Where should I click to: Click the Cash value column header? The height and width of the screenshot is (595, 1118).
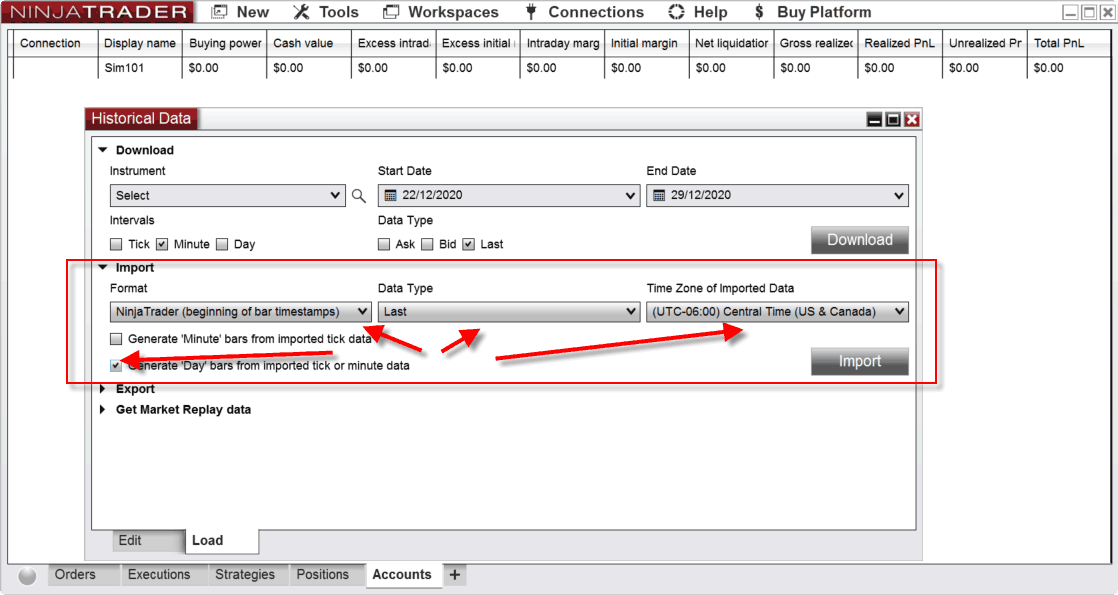(309, 44)
